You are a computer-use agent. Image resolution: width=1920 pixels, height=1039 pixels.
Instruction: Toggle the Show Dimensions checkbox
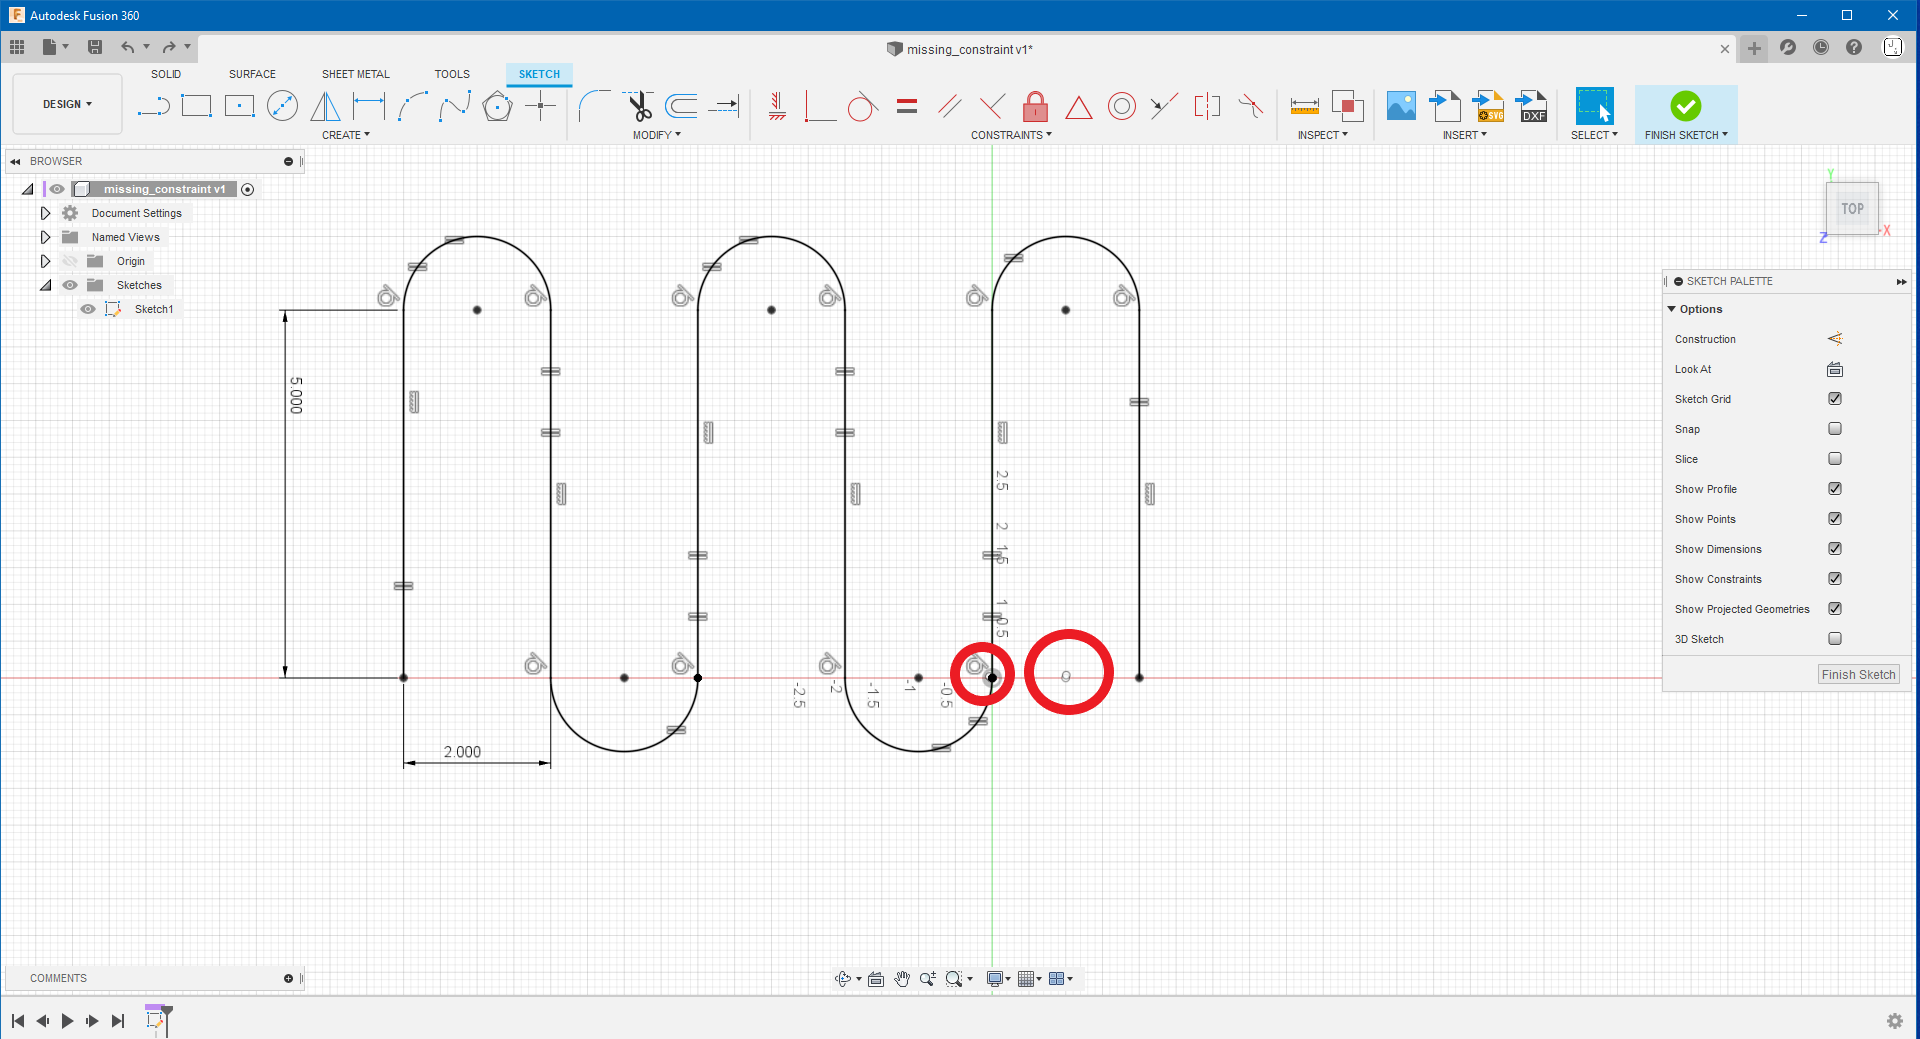[x=1835, y=549]
